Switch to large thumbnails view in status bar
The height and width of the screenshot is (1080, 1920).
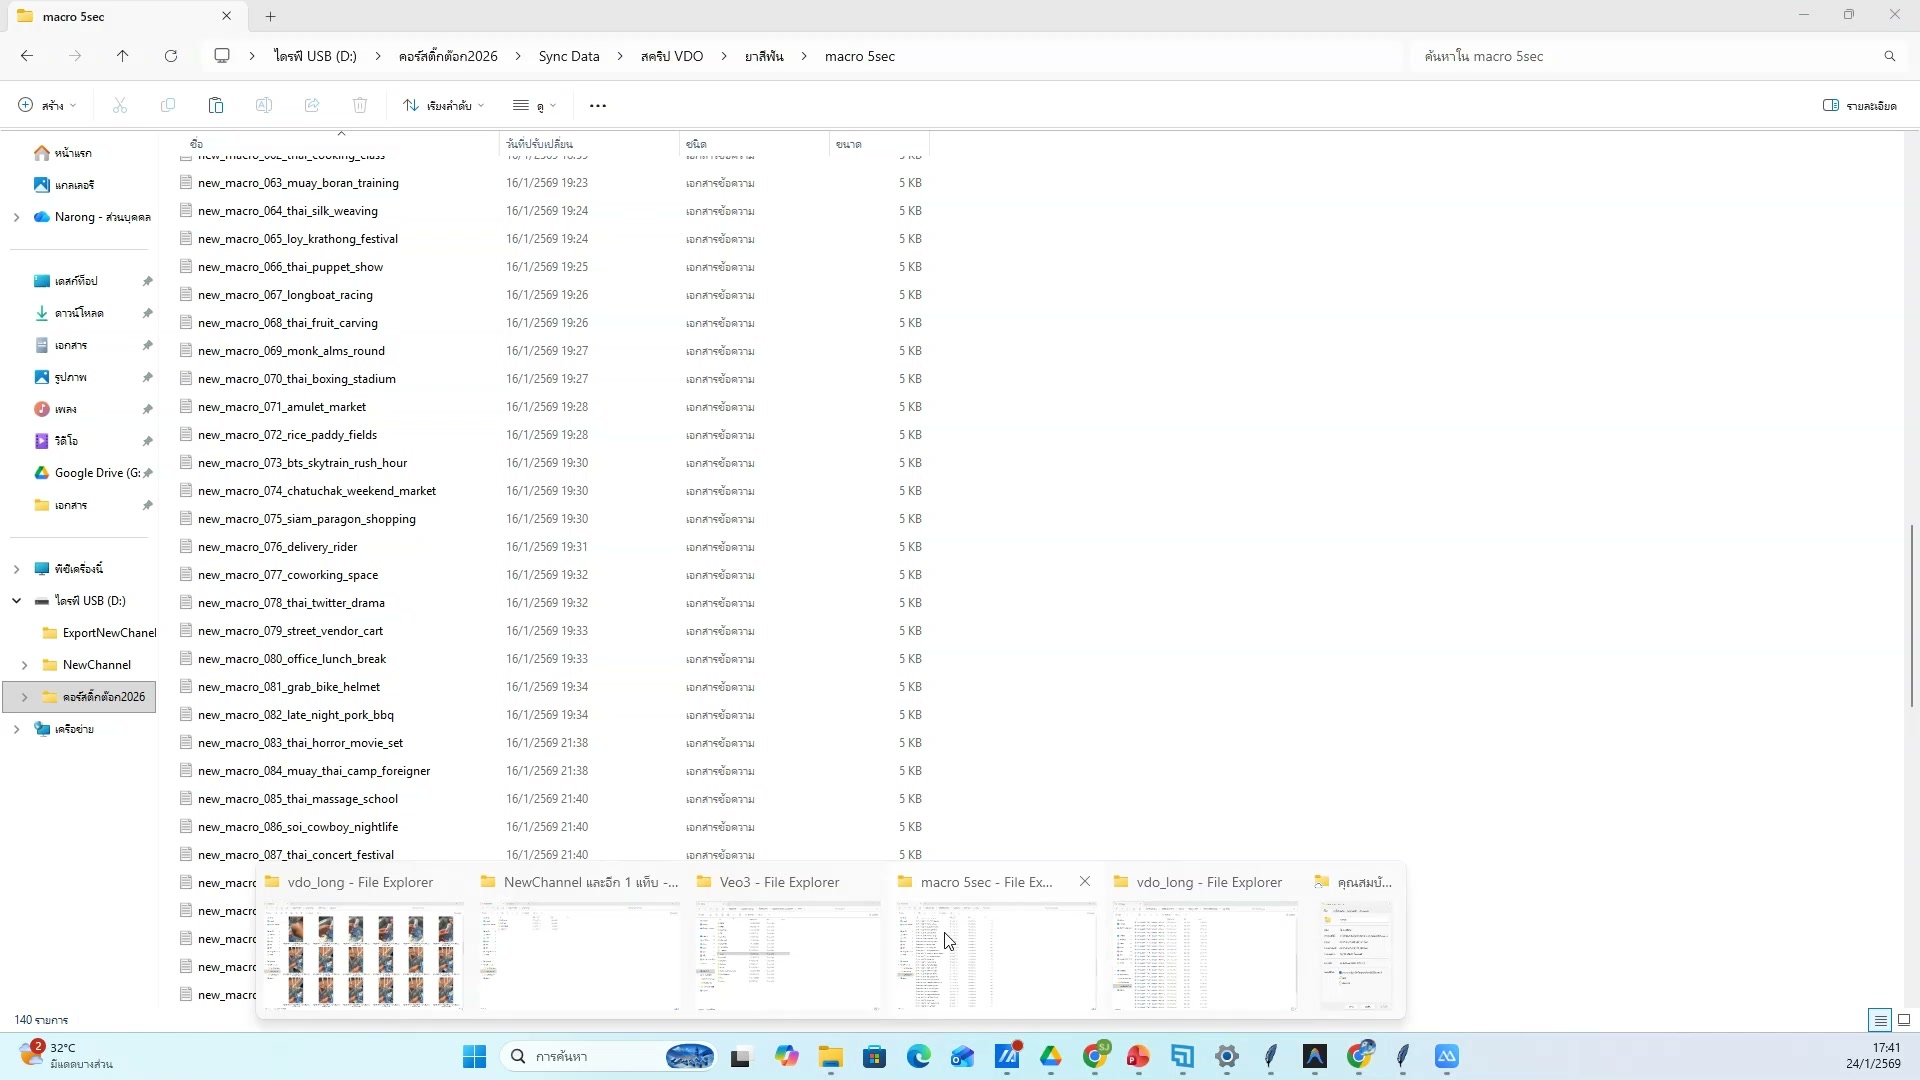[x=1904, y=1020]
